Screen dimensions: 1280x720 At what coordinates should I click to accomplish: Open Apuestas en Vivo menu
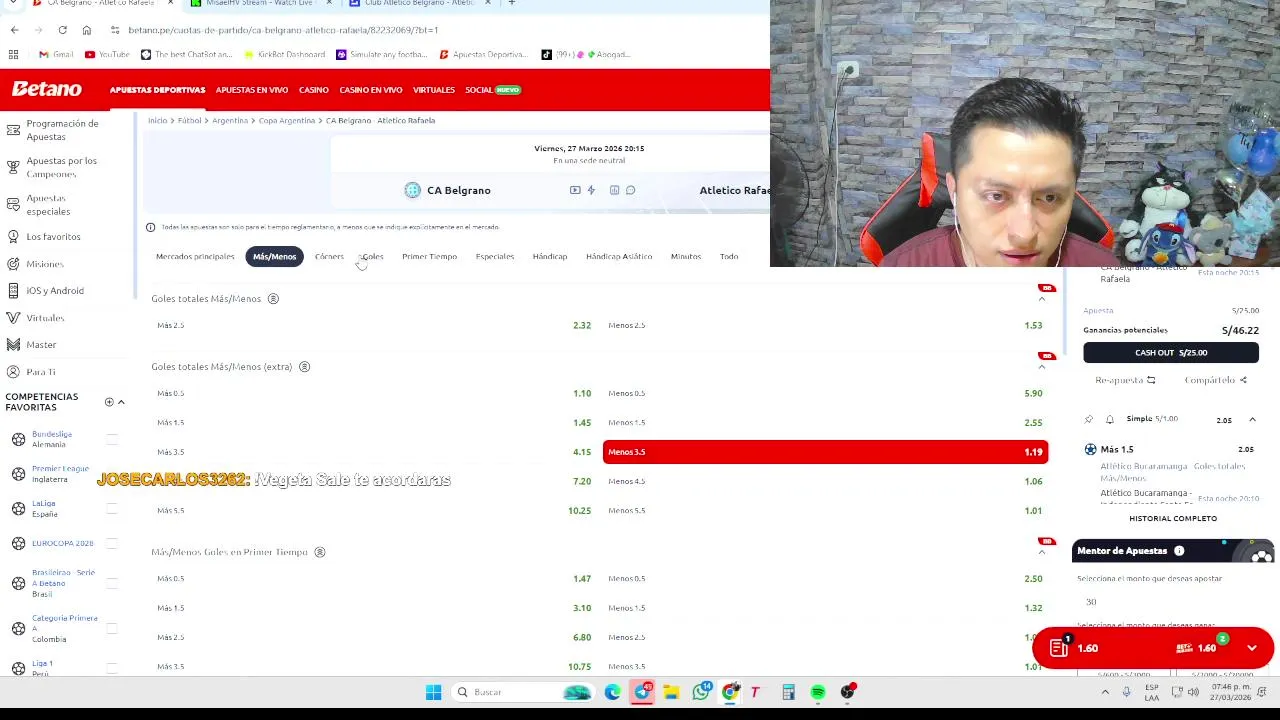point(252,90)
